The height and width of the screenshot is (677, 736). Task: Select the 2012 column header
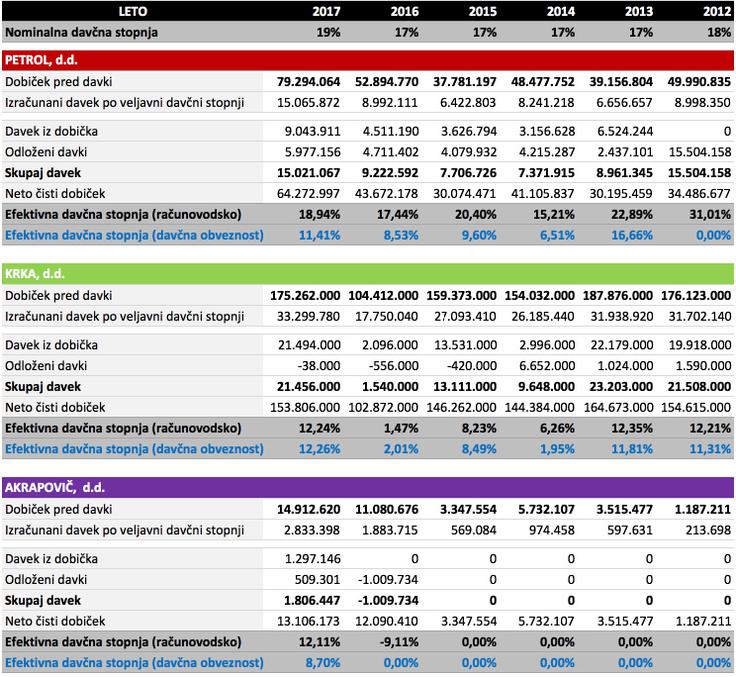(x=717, y=11)
